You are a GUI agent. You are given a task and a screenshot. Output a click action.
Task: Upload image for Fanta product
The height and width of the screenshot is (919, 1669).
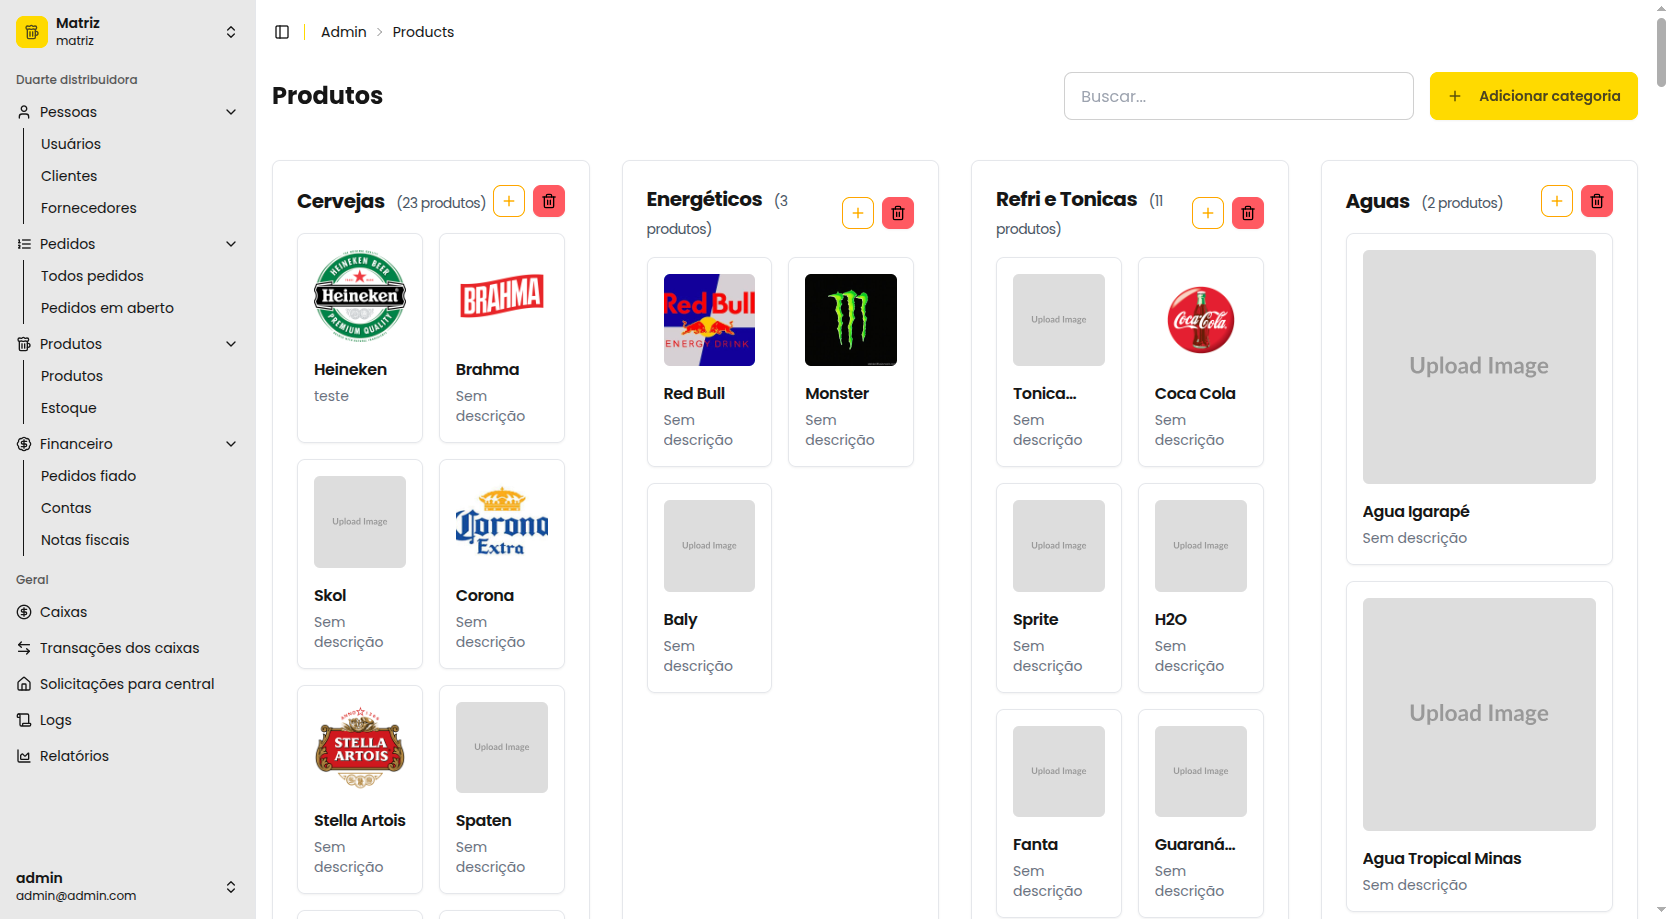pyautogui.click(x=1059, y=772)
